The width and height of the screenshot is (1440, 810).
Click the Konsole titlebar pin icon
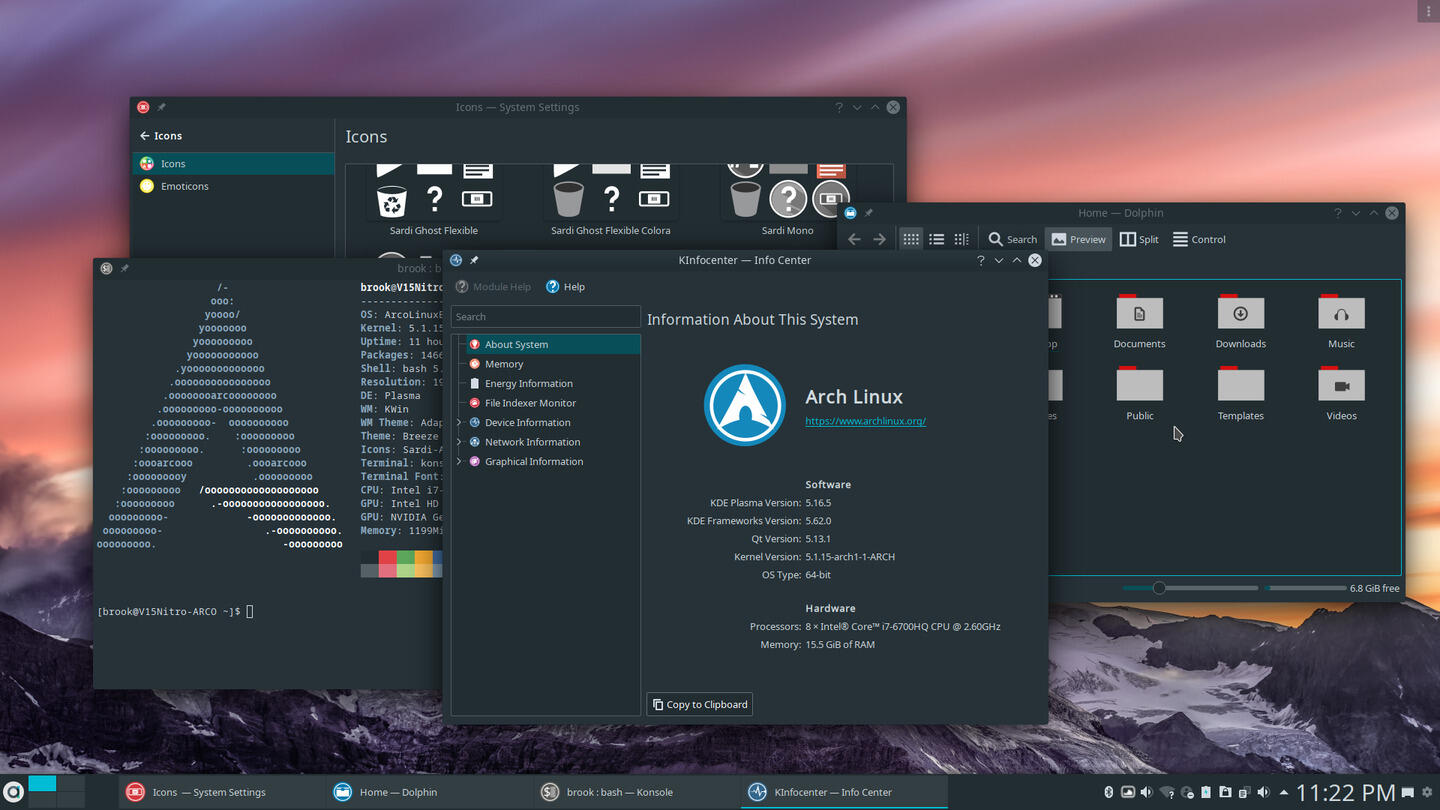pyautogui.click(x=125, y=268)
